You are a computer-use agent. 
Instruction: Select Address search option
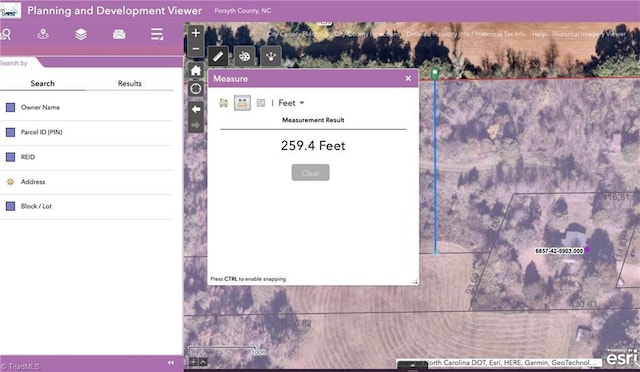pos(87,182)
